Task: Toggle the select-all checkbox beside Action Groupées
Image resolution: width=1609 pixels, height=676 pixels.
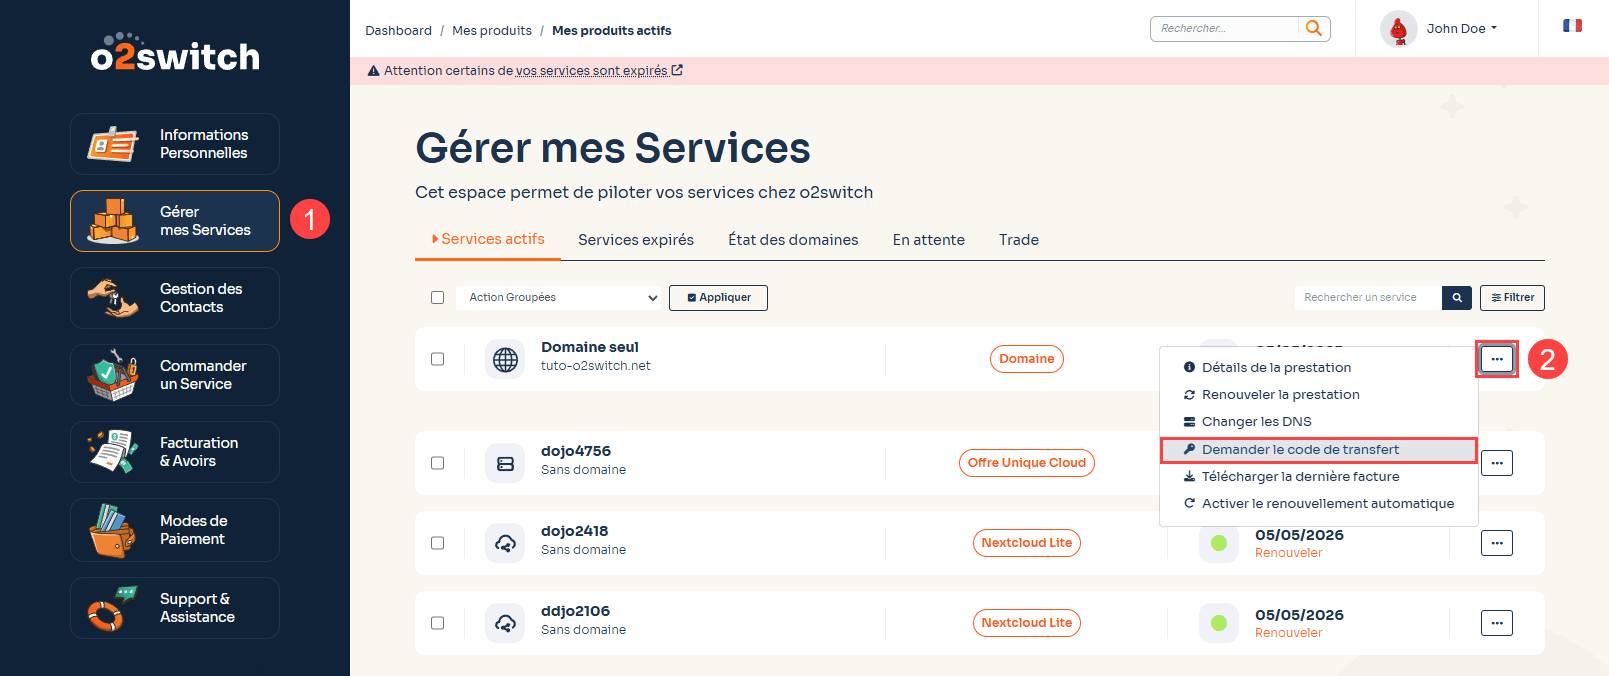Action: coord(437,297)
